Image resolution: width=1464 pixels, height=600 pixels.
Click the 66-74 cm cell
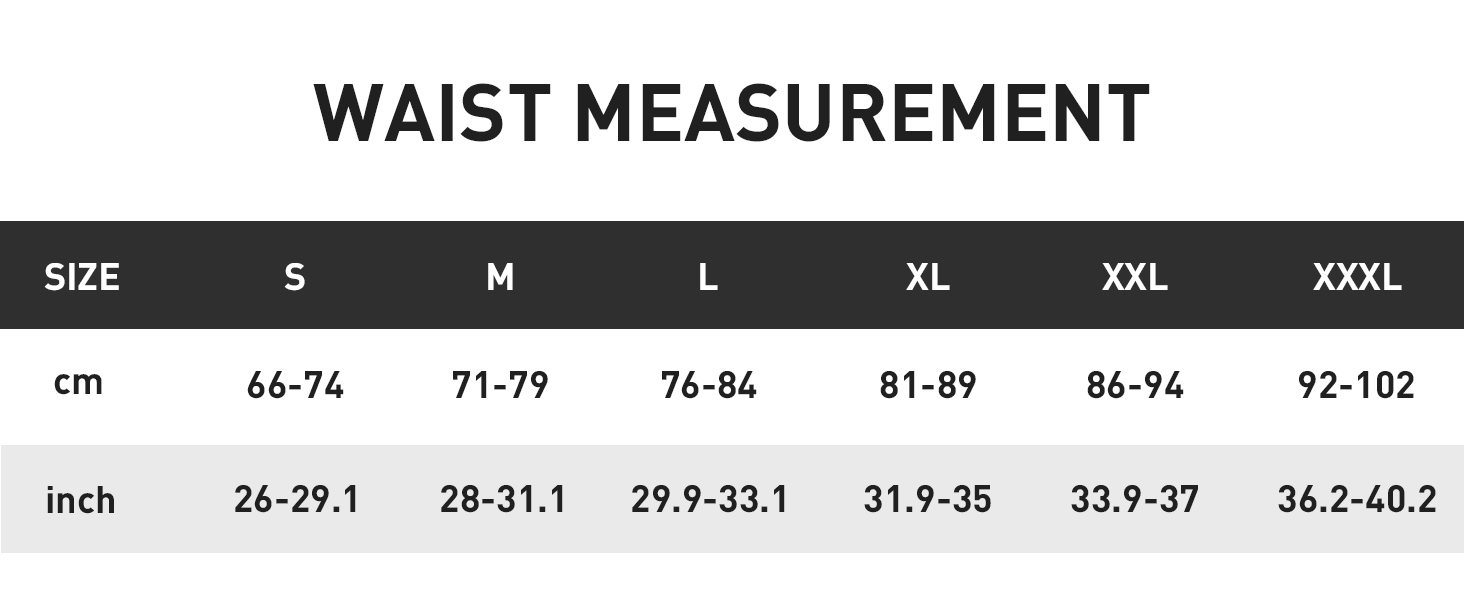pyautogui.click(x=295, y=385)
